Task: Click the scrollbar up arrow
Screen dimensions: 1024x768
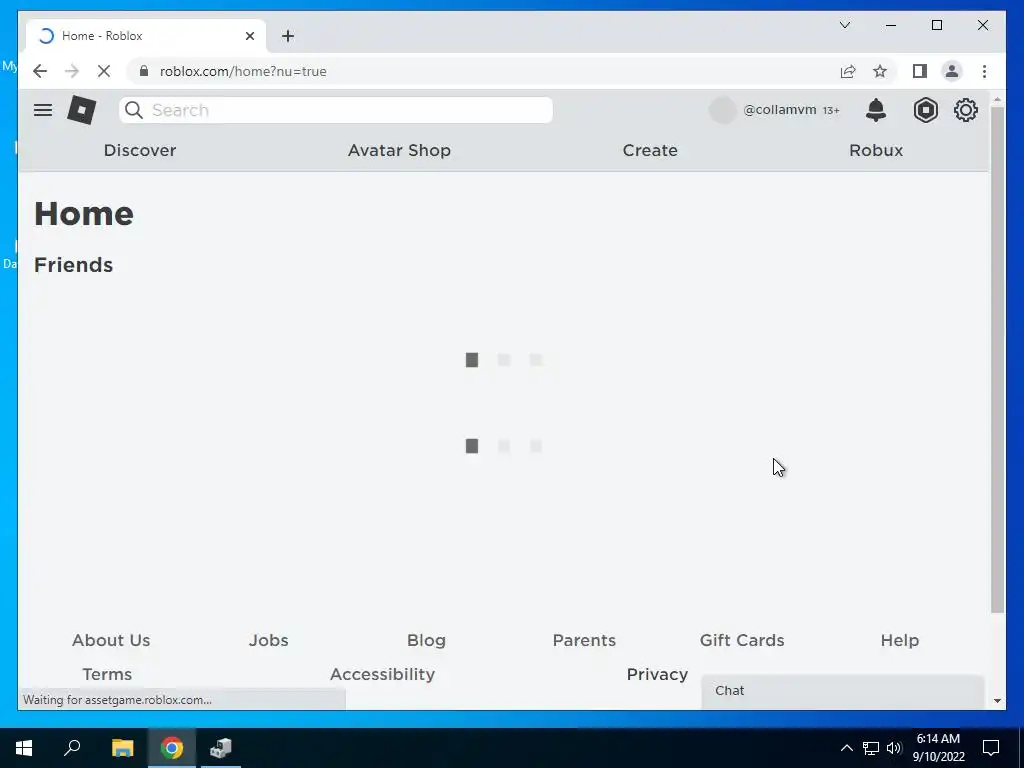Action: pos(997,100)
